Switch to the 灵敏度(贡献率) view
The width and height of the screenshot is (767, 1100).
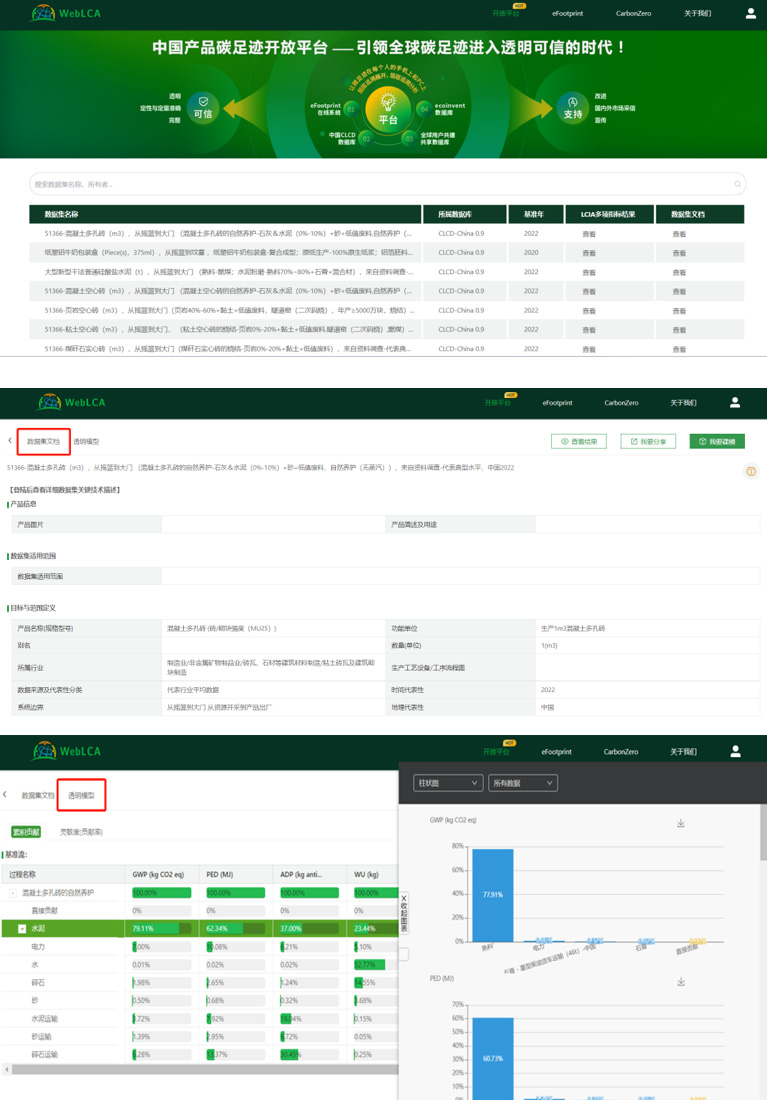click(81, 832)
